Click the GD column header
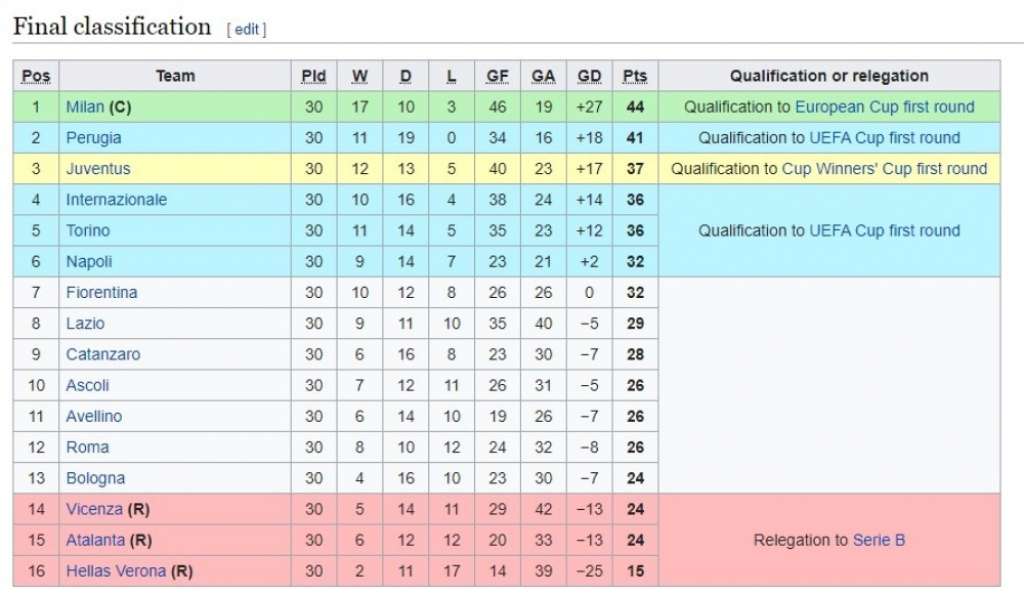 click(589, 76)
